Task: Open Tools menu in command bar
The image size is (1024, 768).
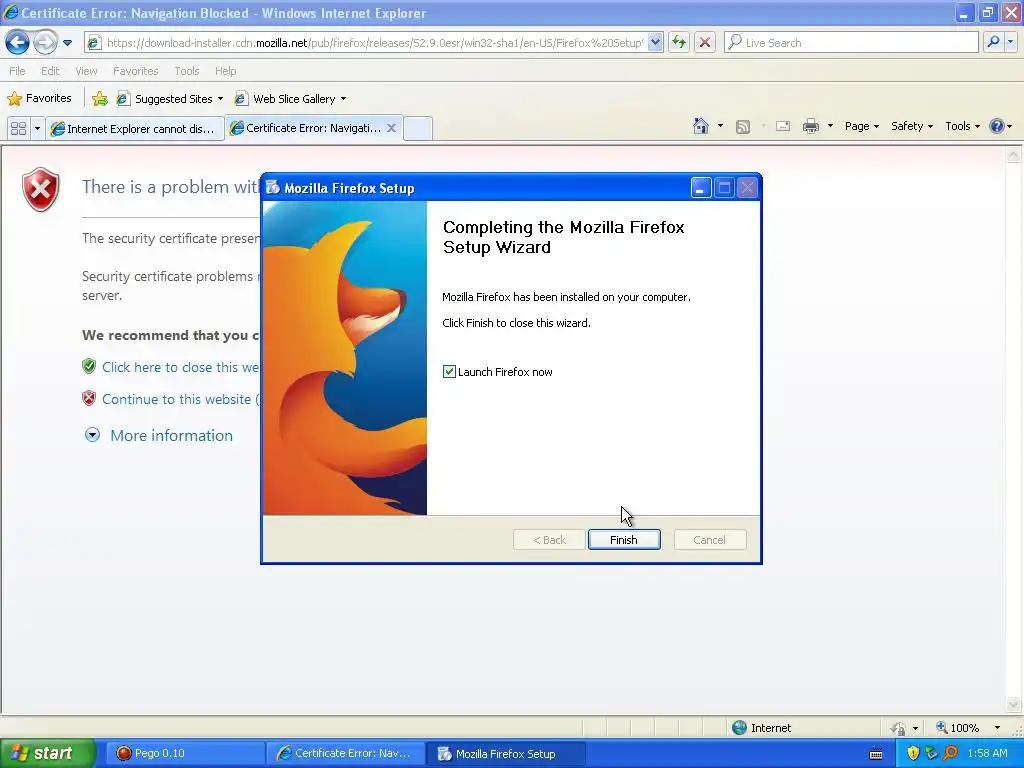Action: pyautogui.click(x=962, y=126)
